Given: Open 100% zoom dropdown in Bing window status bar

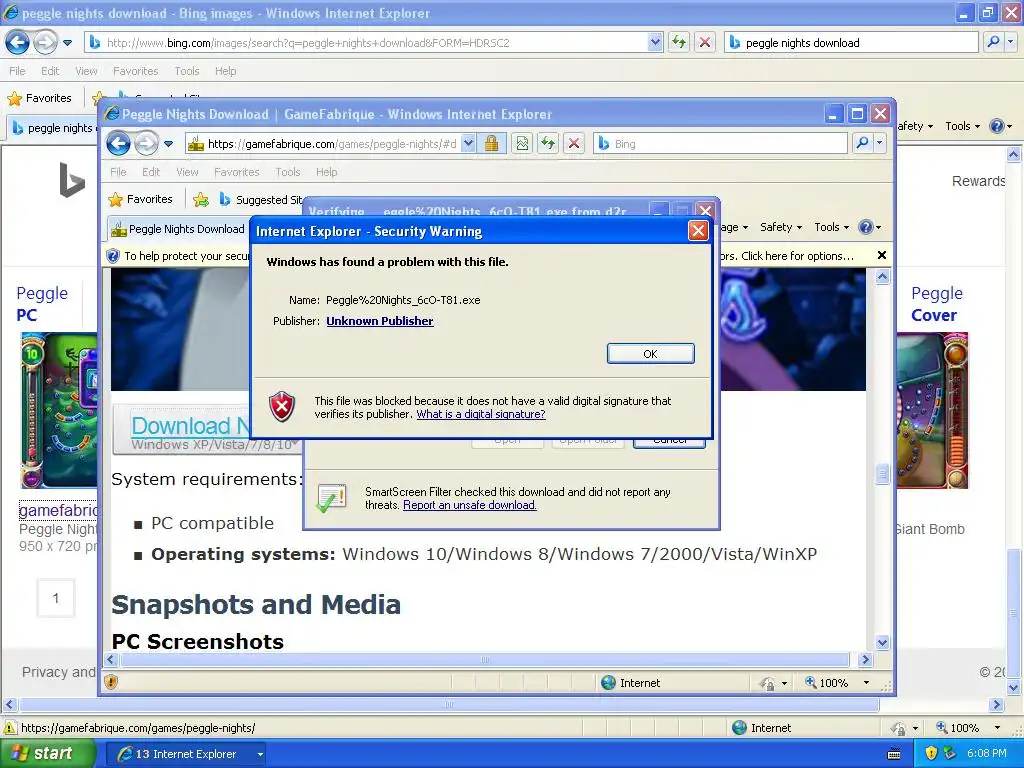Looking at the screenshot, I should (x=997, y=728).
